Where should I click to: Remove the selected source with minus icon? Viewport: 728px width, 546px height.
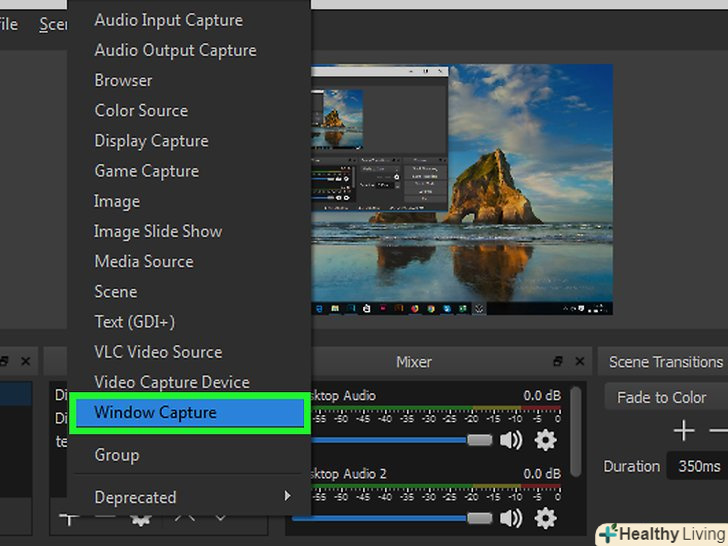[x=104, y=517]
